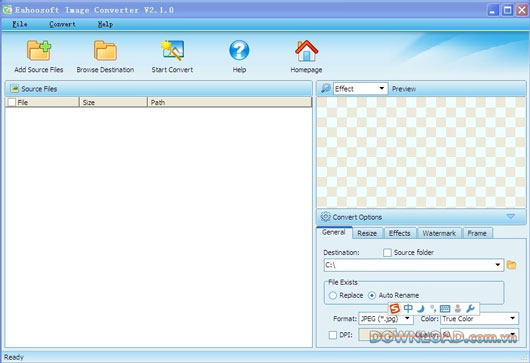Toggle Chinese input mode character icon
530x363 pixels.
pyautogui.click(x=408, y=308)
